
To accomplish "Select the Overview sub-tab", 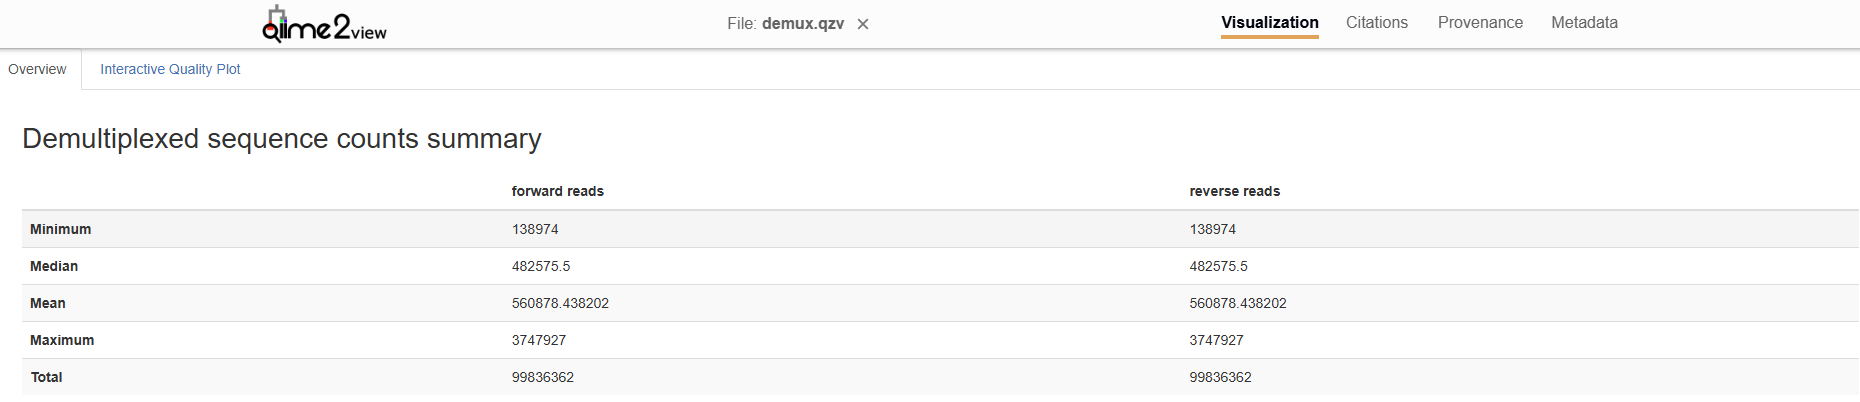I will 38,69.
